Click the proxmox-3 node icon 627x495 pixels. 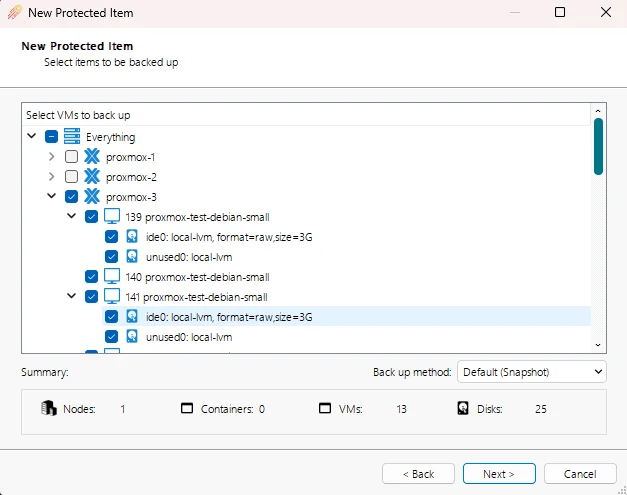point(92,196)
